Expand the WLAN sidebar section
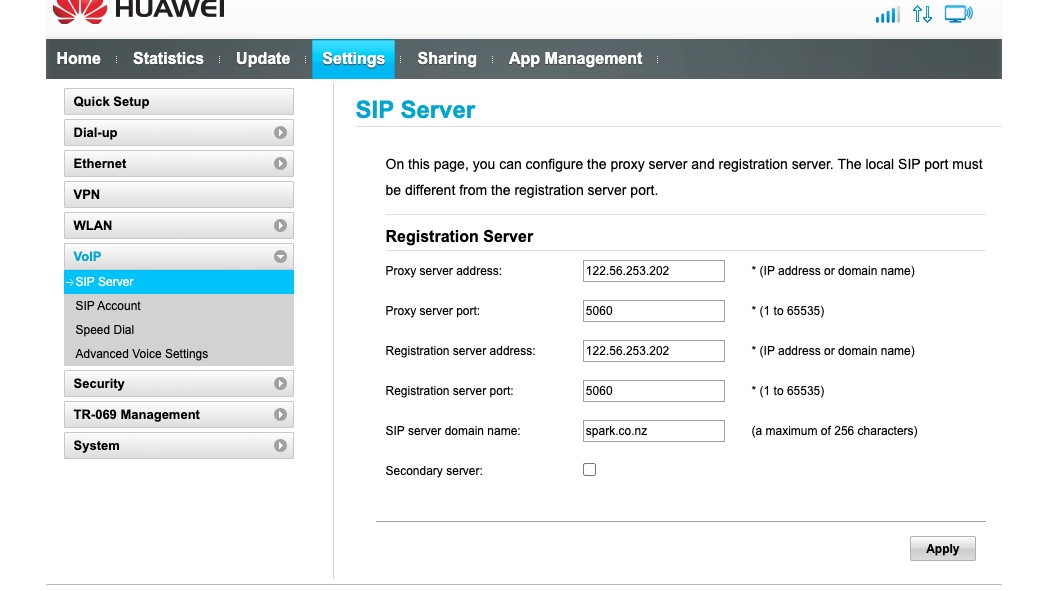1060x591 pixels. [178, 226]
